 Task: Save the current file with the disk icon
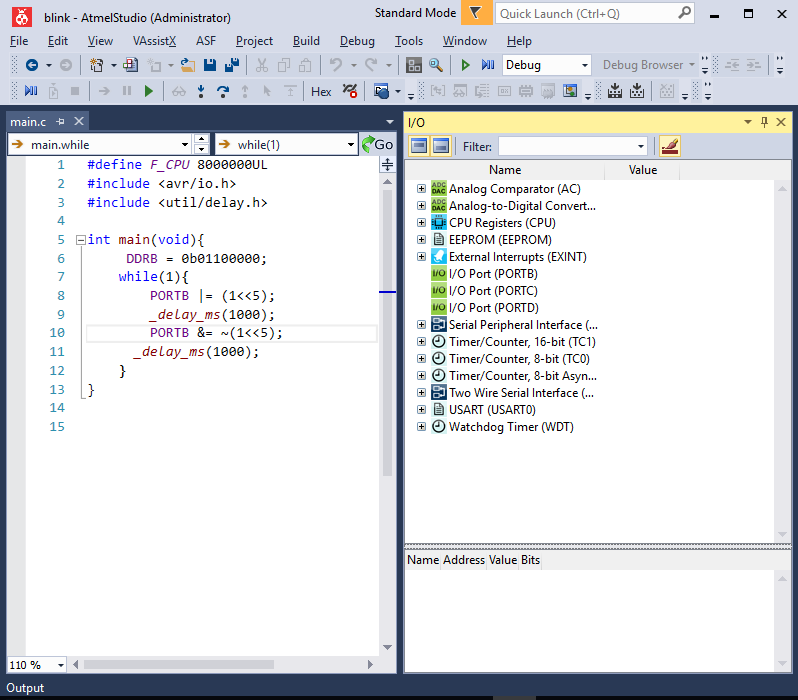tap(210, 65)
